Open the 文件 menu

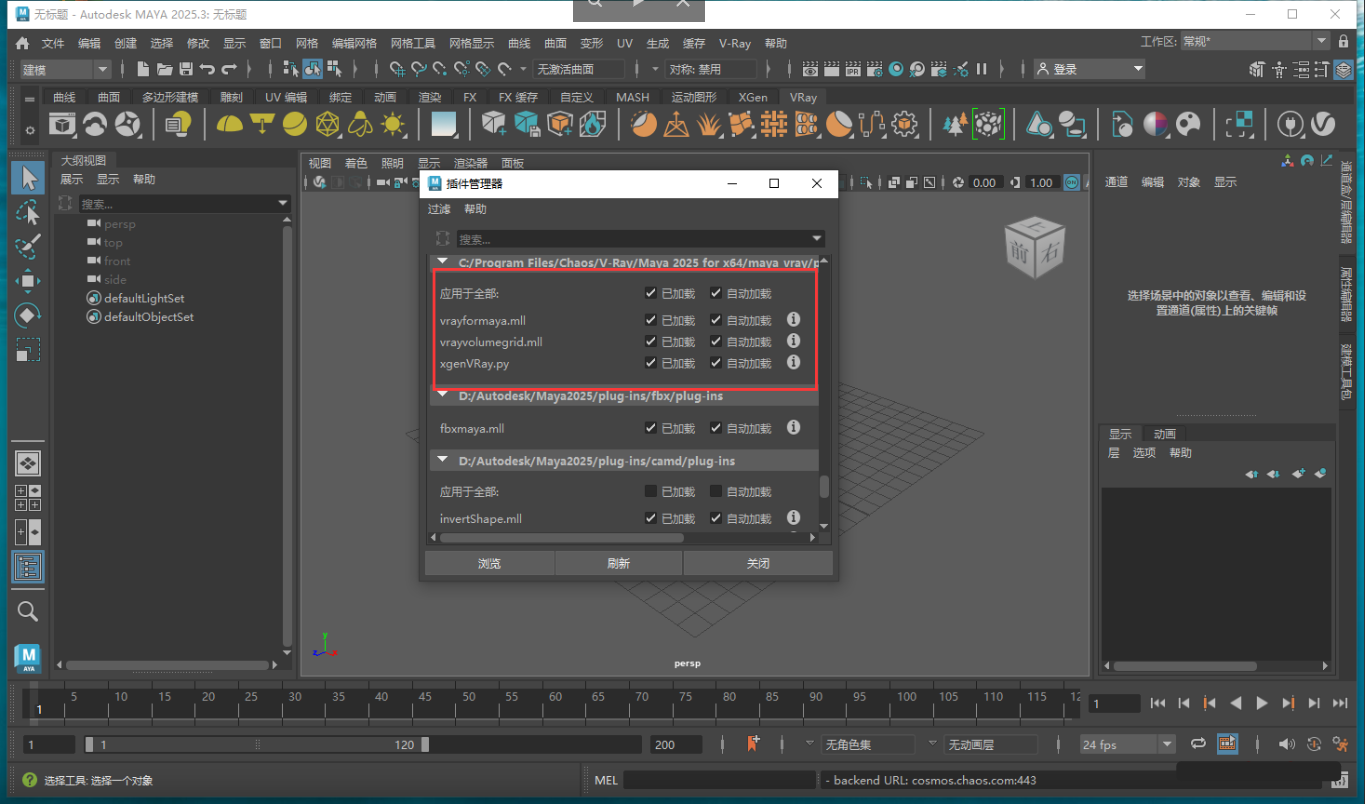53,43
